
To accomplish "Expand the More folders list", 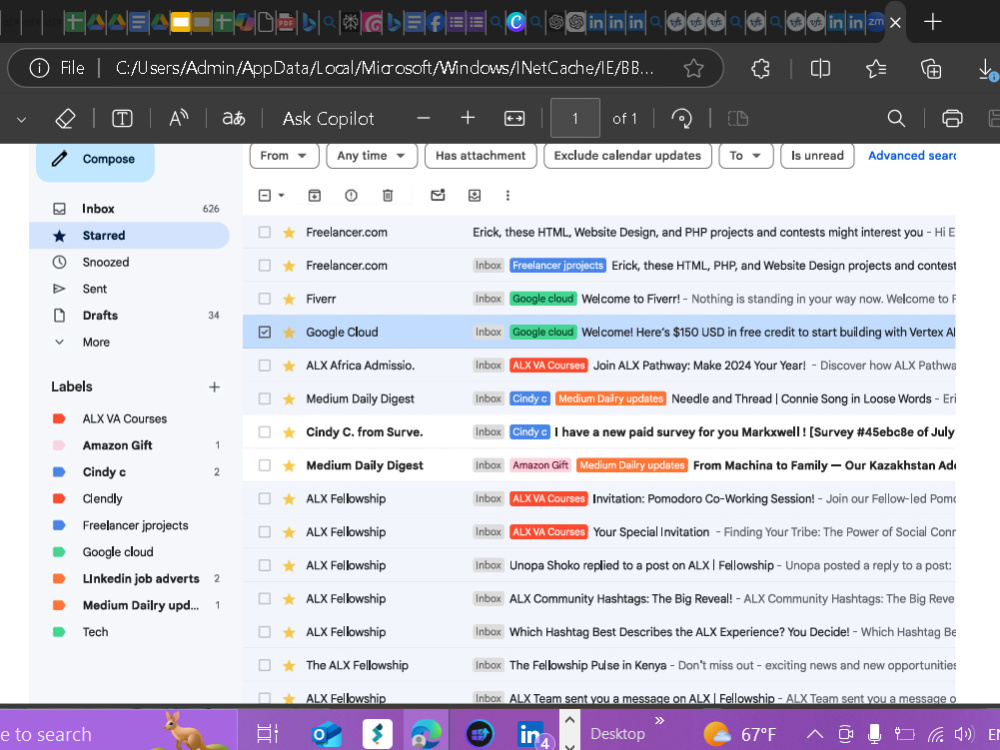I will click(x=96, y=342).
